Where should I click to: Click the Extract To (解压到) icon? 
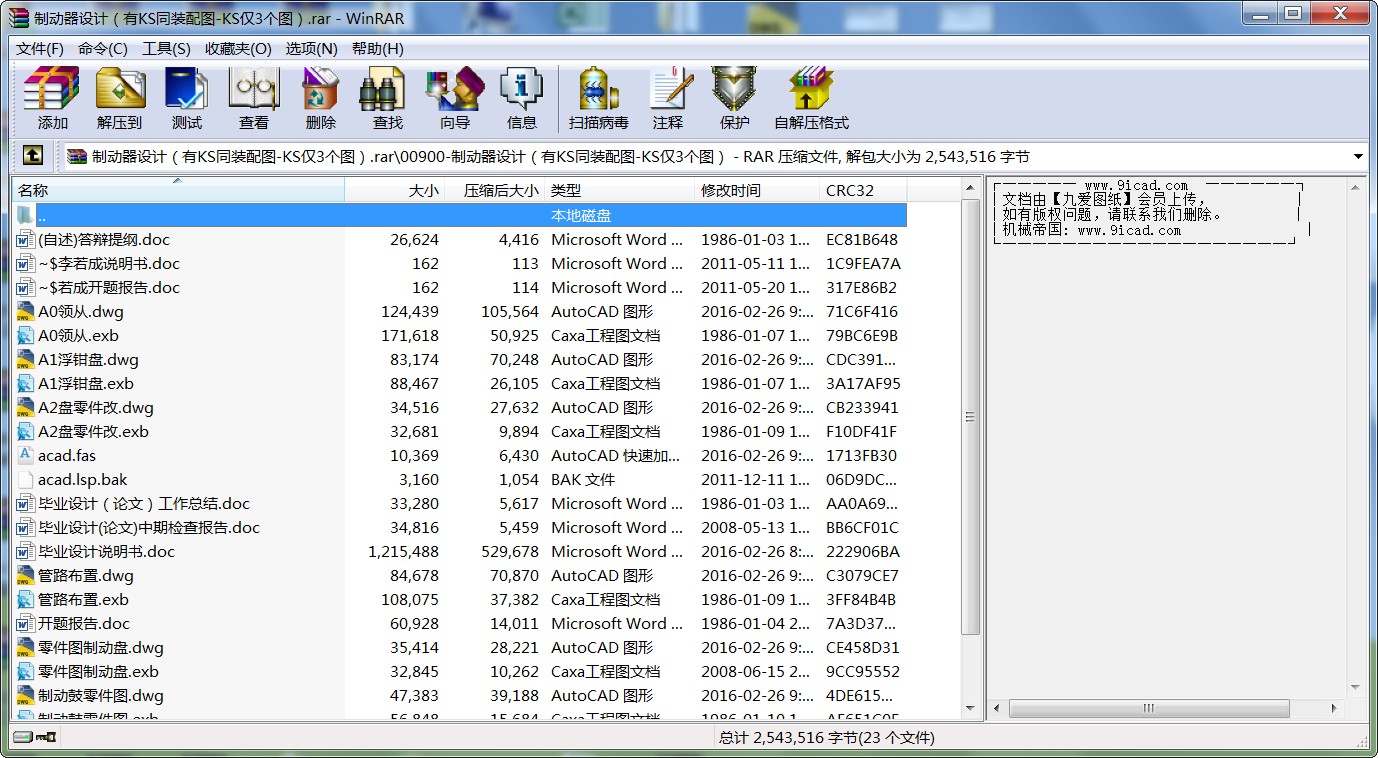(x=120, y=98)
